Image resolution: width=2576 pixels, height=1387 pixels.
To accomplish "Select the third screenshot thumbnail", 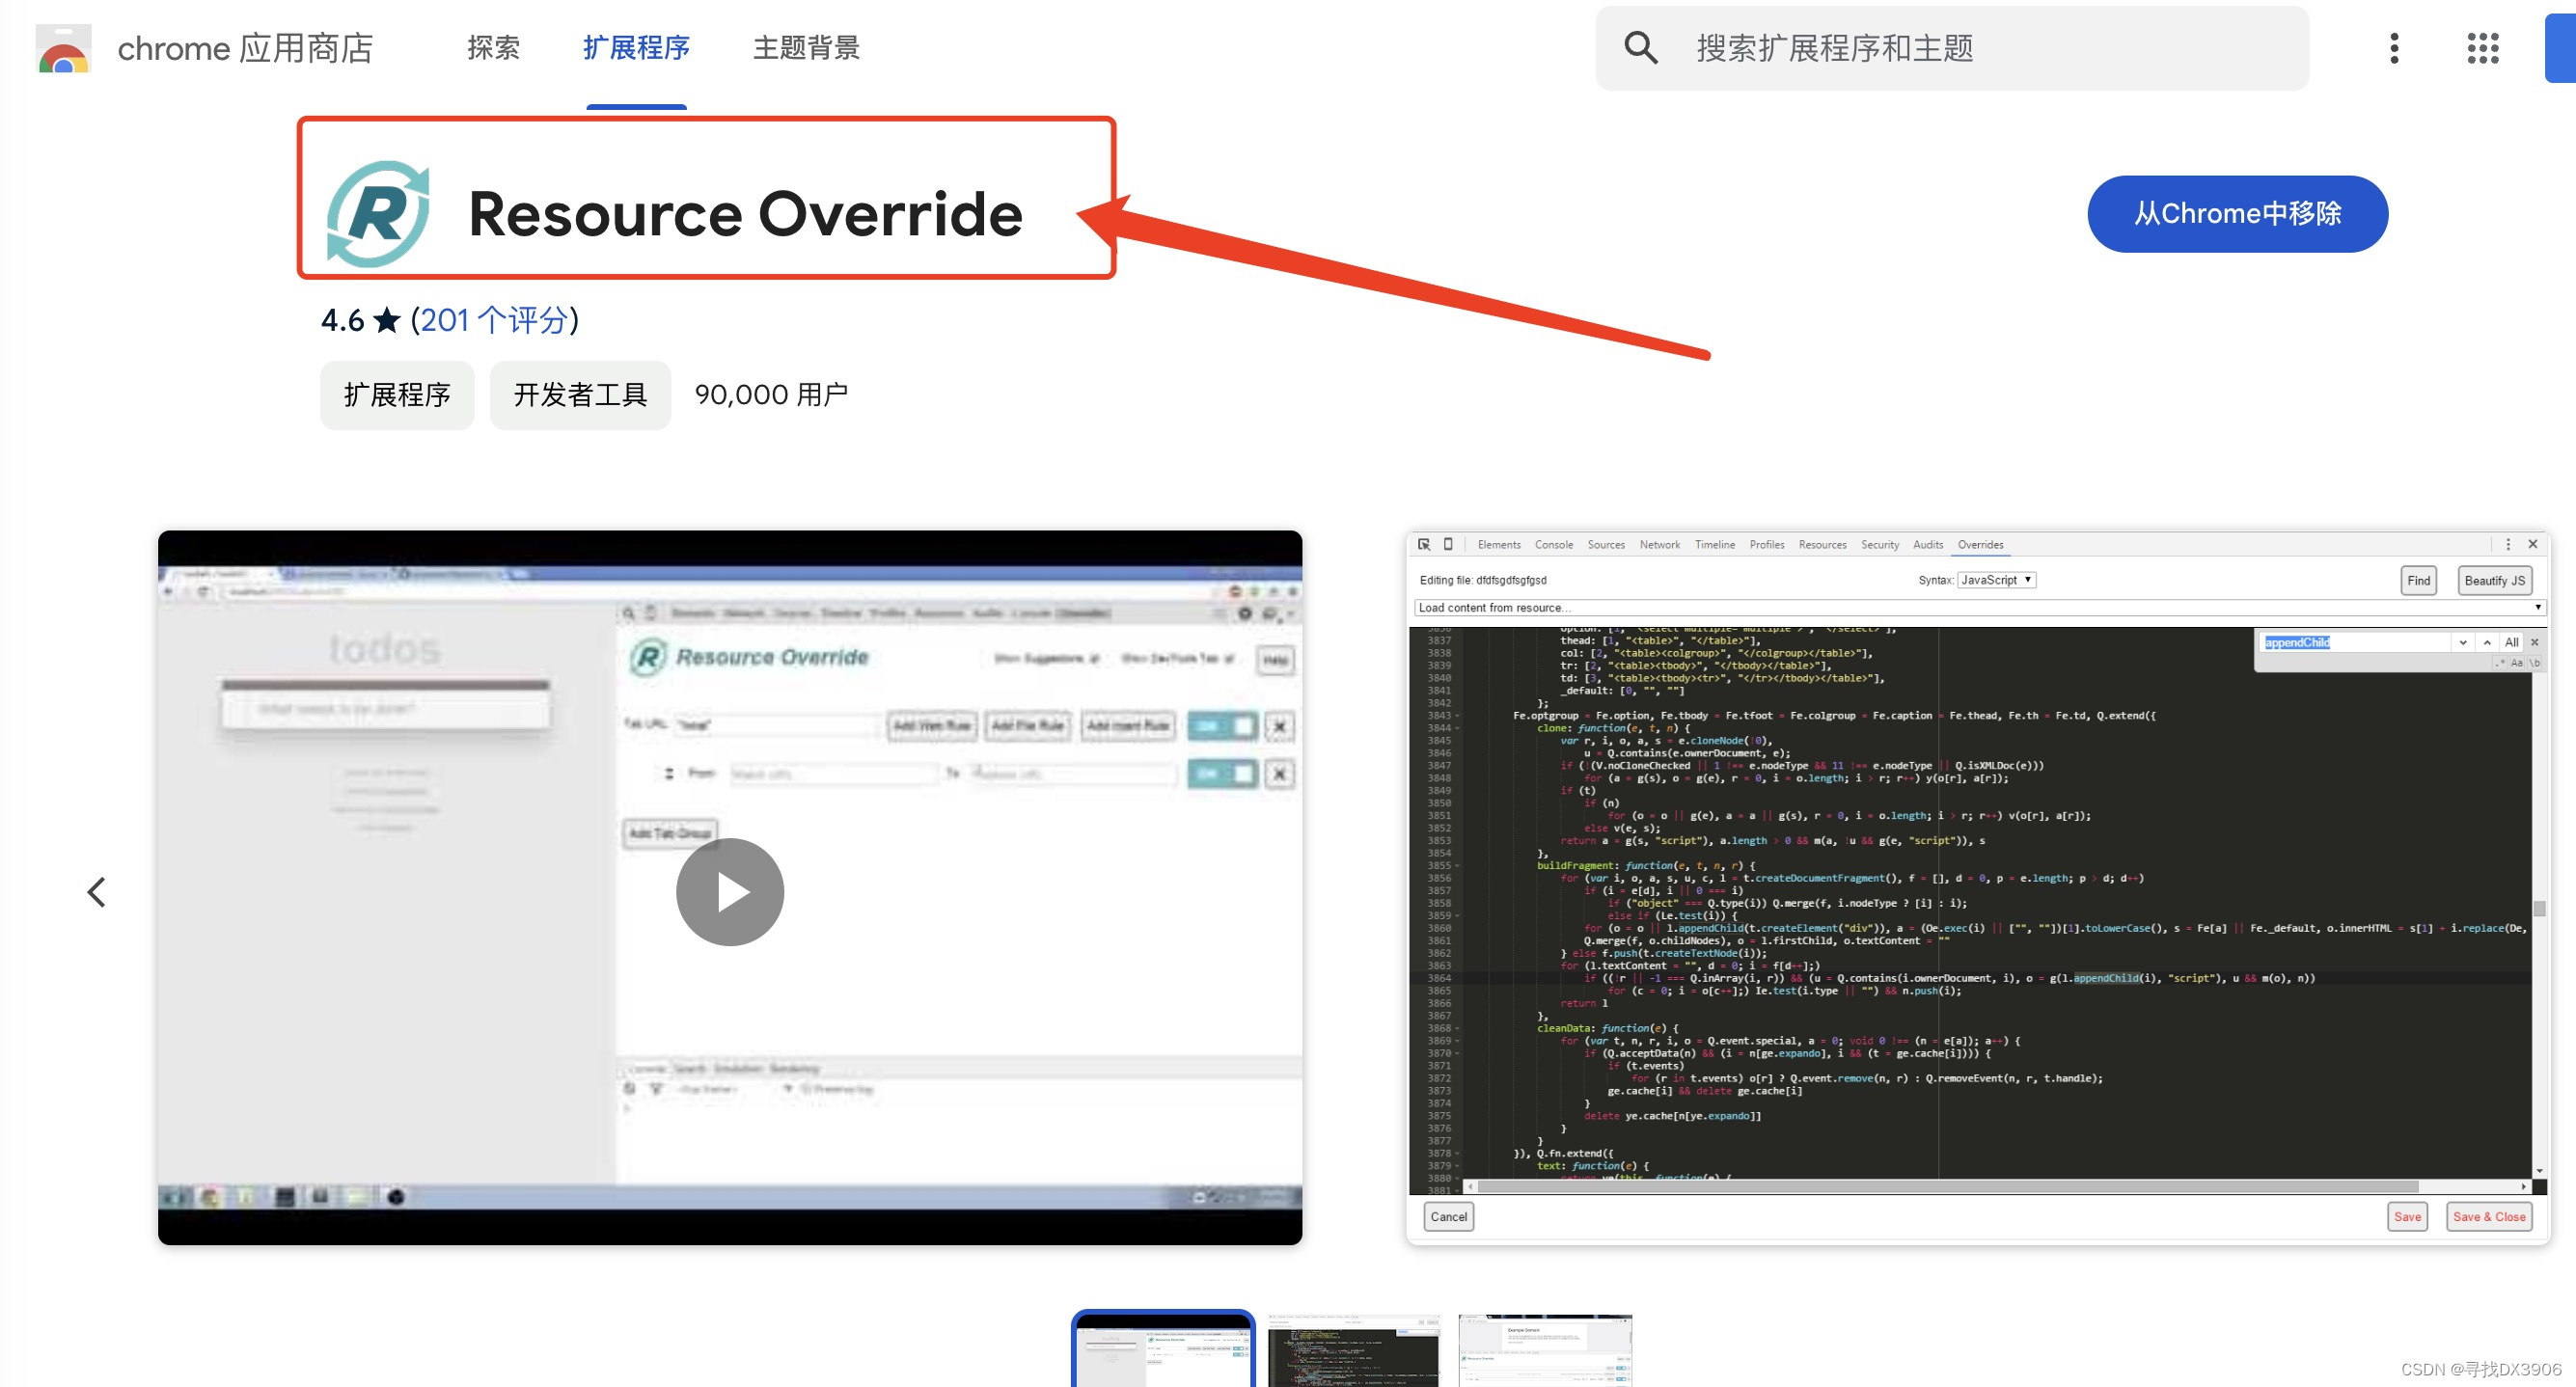I will coord(1544,1350).
